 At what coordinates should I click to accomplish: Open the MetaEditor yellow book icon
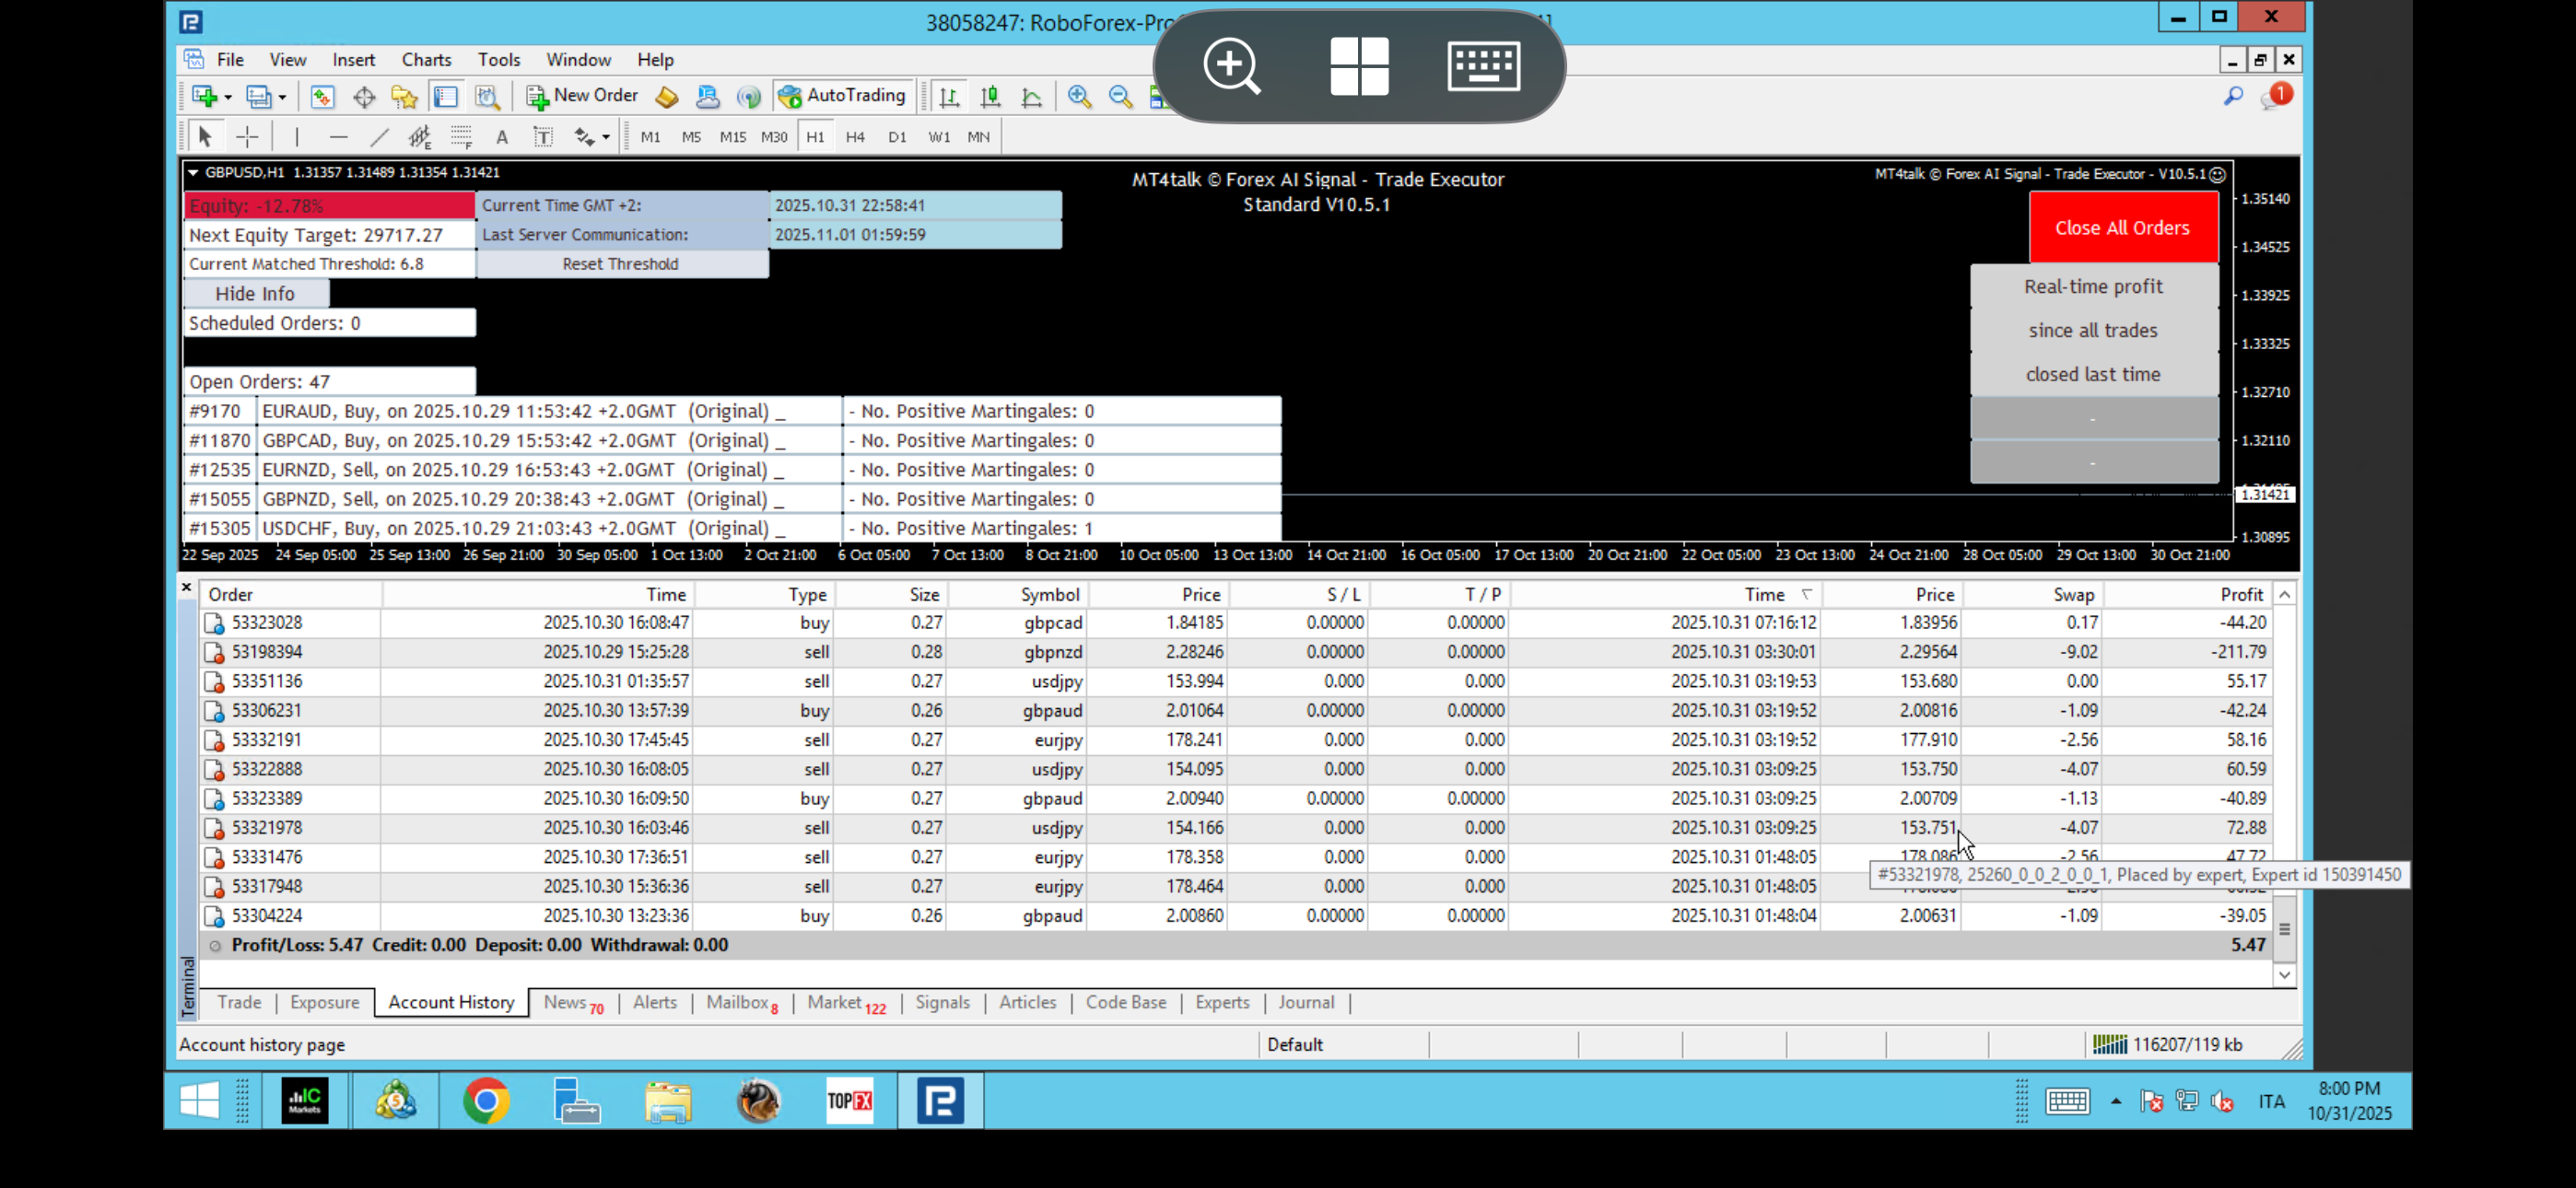[x=667, y=96]
